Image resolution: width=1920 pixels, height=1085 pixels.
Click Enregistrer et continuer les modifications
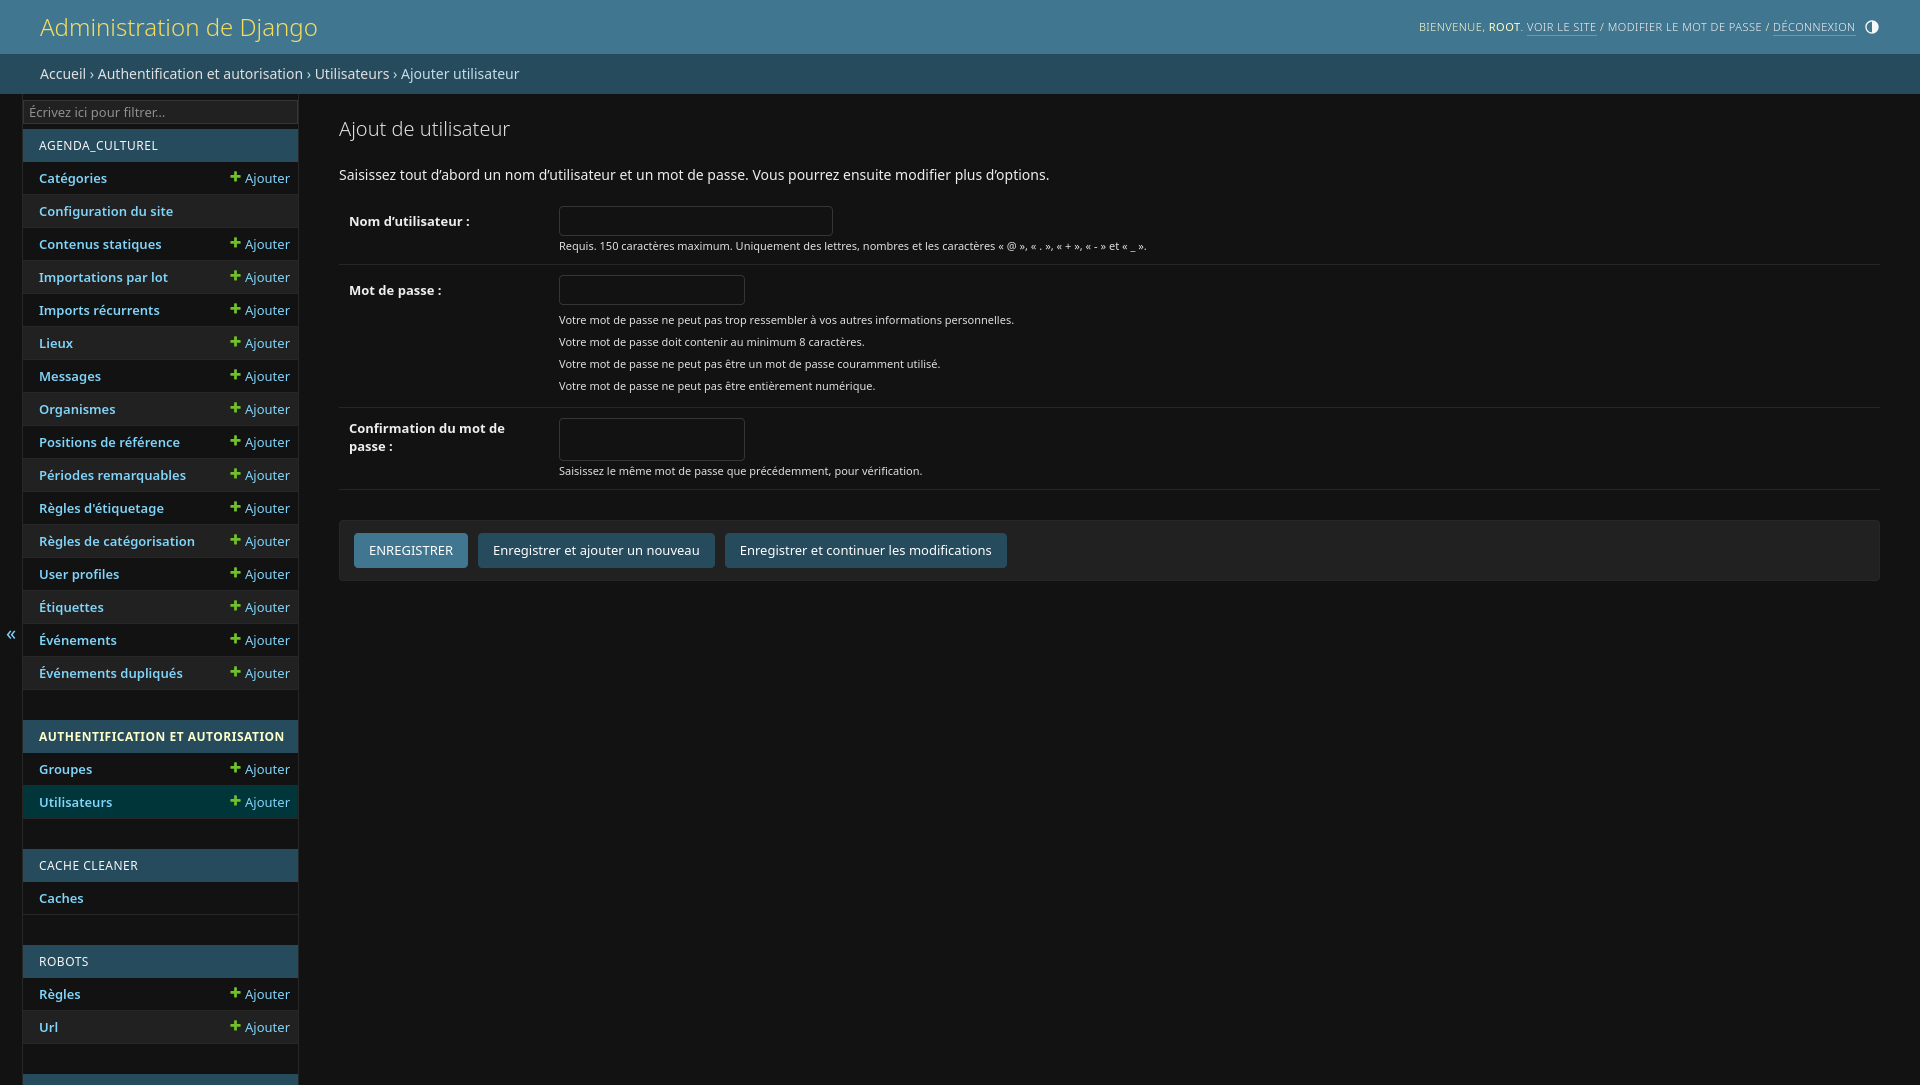pos(866,550)
